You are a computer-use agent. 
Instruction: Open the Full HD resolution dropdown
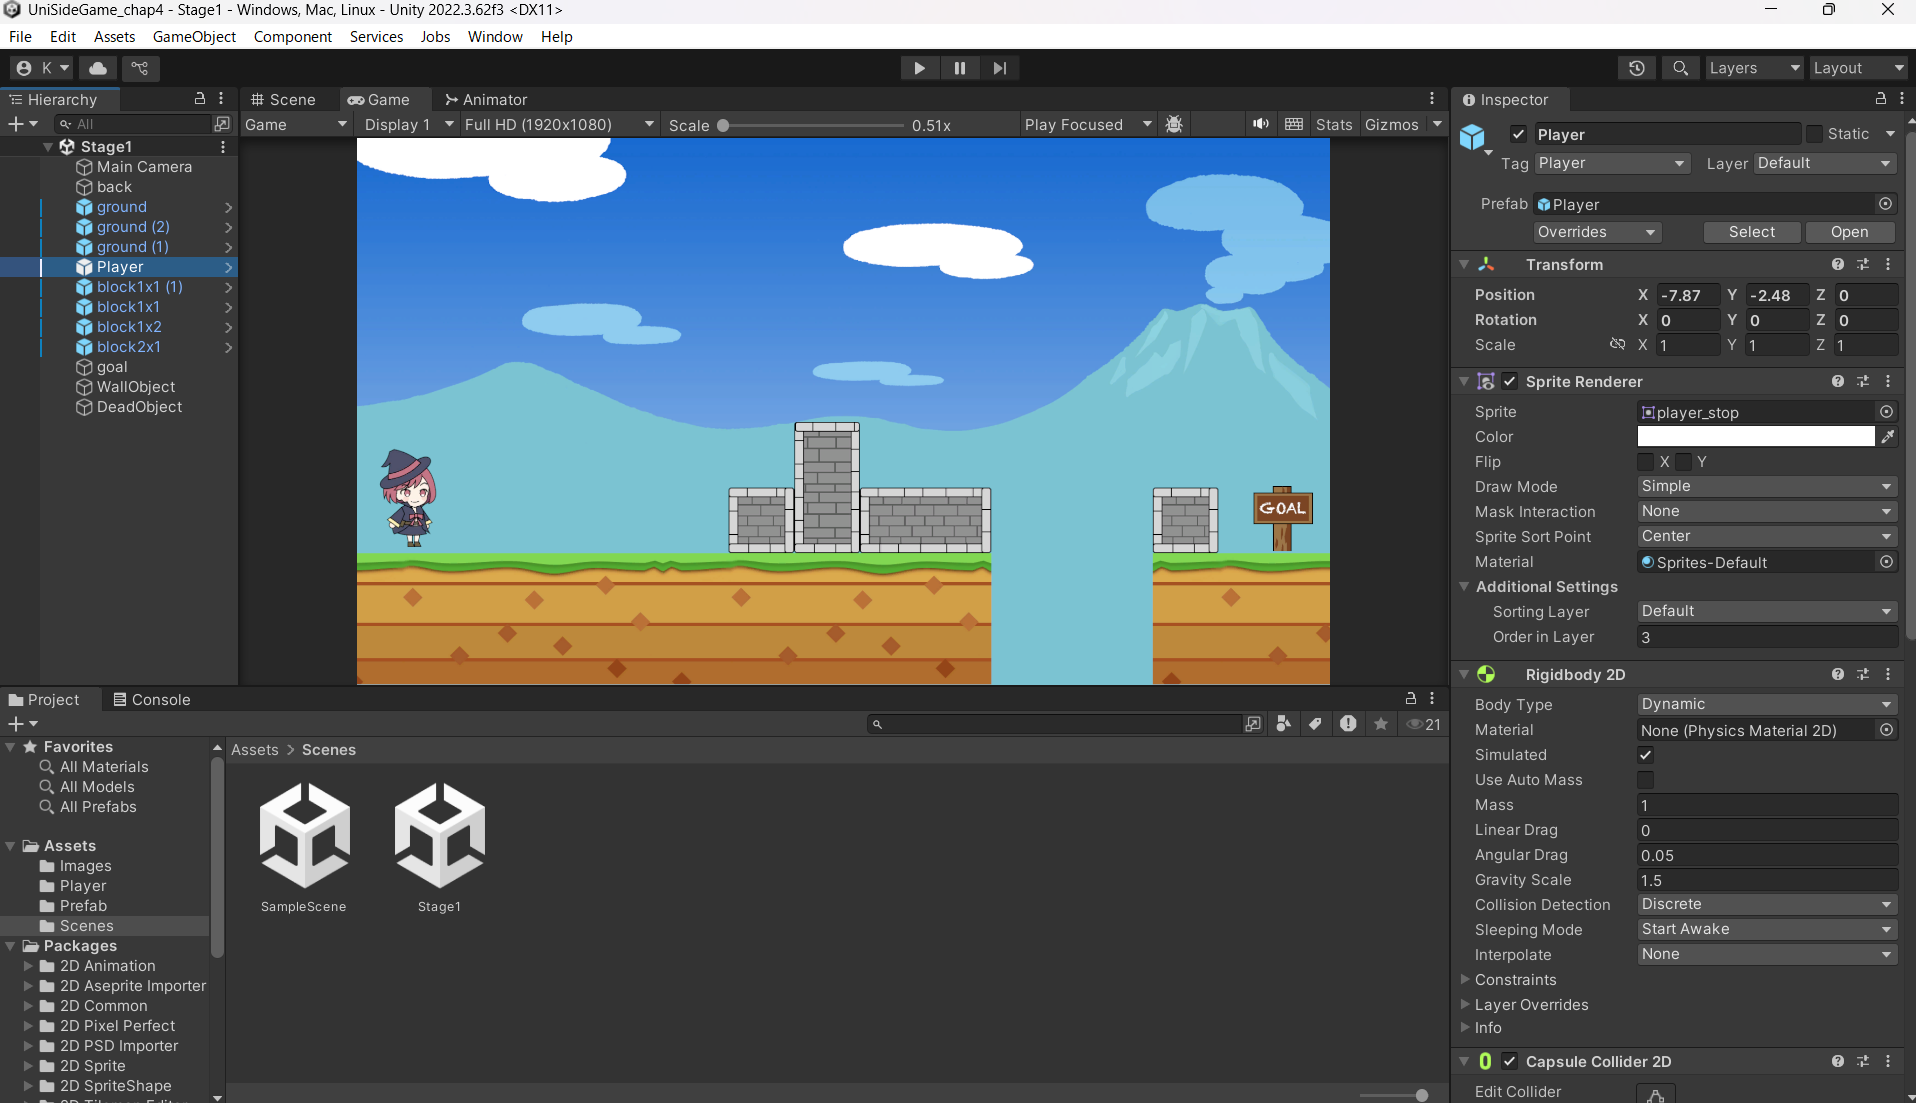[558, 124]
